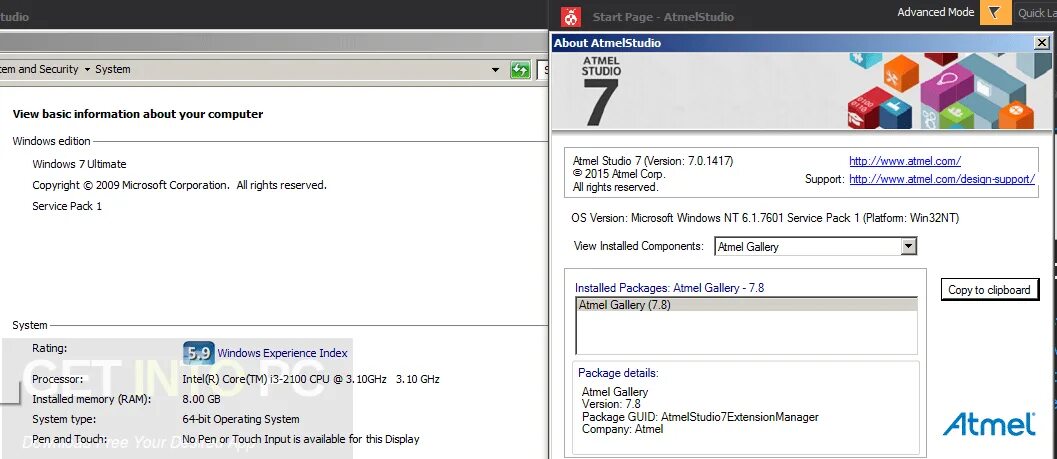Expand the address bar history dropdown arrow
This screenshot has width=1057, height=459.
point(495,69)
